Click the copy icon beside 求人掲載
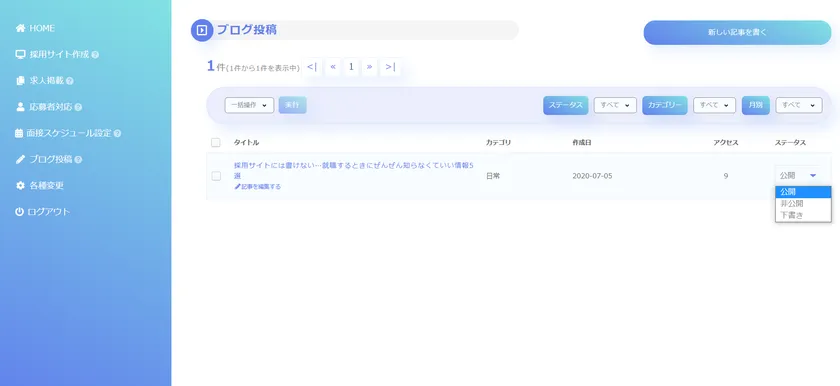This screenshot has width=840, height=386. (20, 81)
